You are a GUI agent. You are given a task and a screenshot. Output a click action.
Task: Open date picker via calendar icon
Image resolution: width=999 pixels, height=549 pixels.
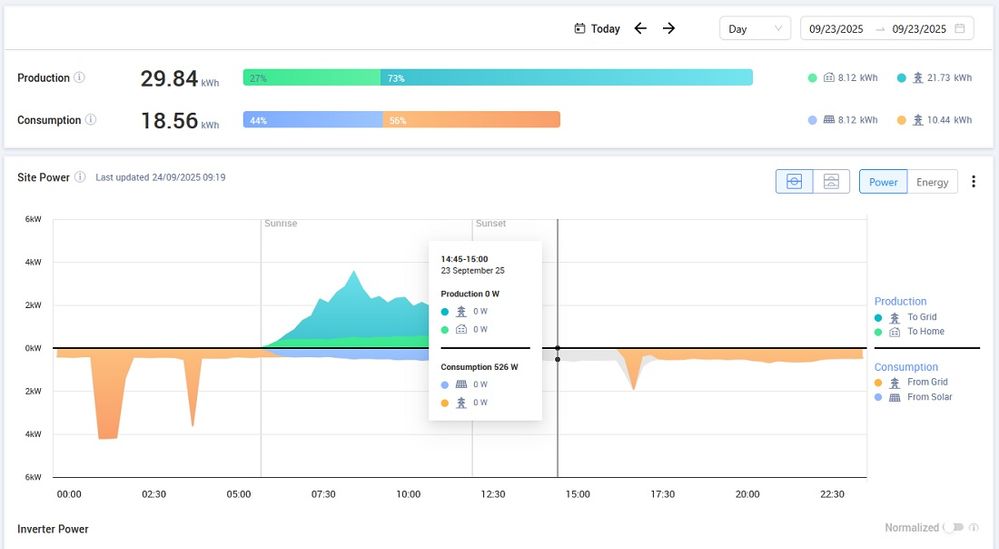coord(960,29)
